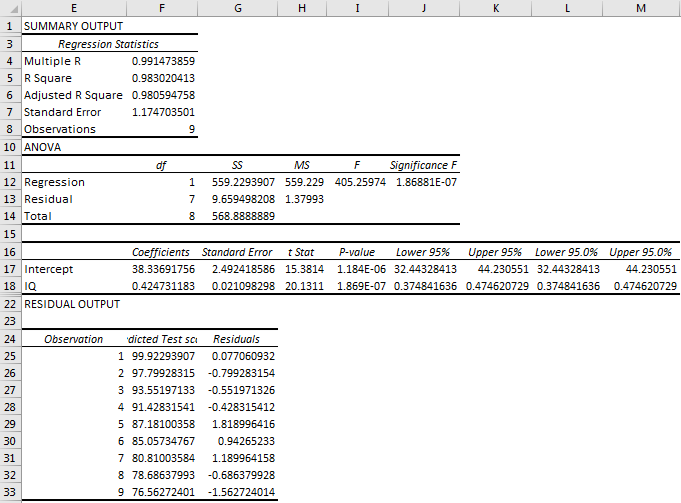Select column J header

pos(424,8)
